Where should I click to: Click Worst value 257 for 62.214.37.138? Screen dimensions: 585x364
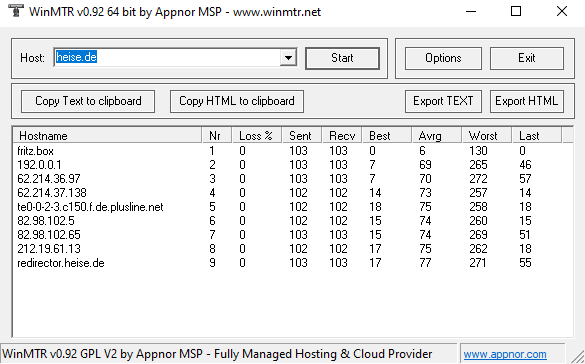tap(478, 193)
